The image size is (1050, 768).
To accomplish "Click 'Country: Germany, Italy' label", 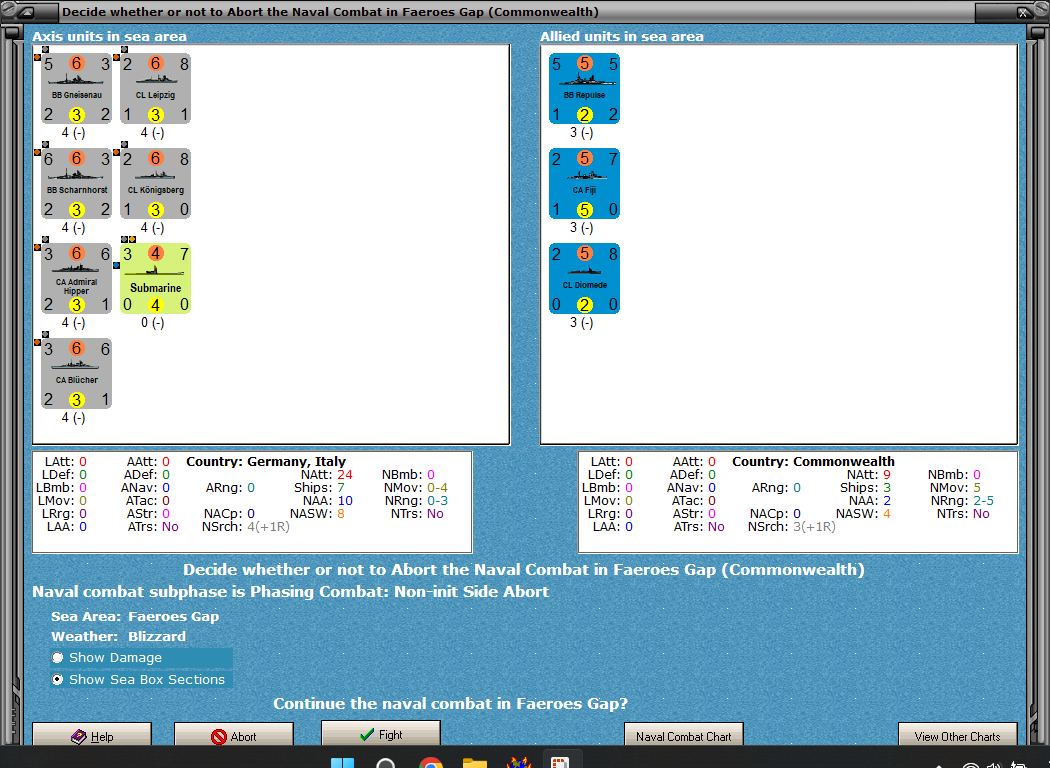I will (266, 461).
